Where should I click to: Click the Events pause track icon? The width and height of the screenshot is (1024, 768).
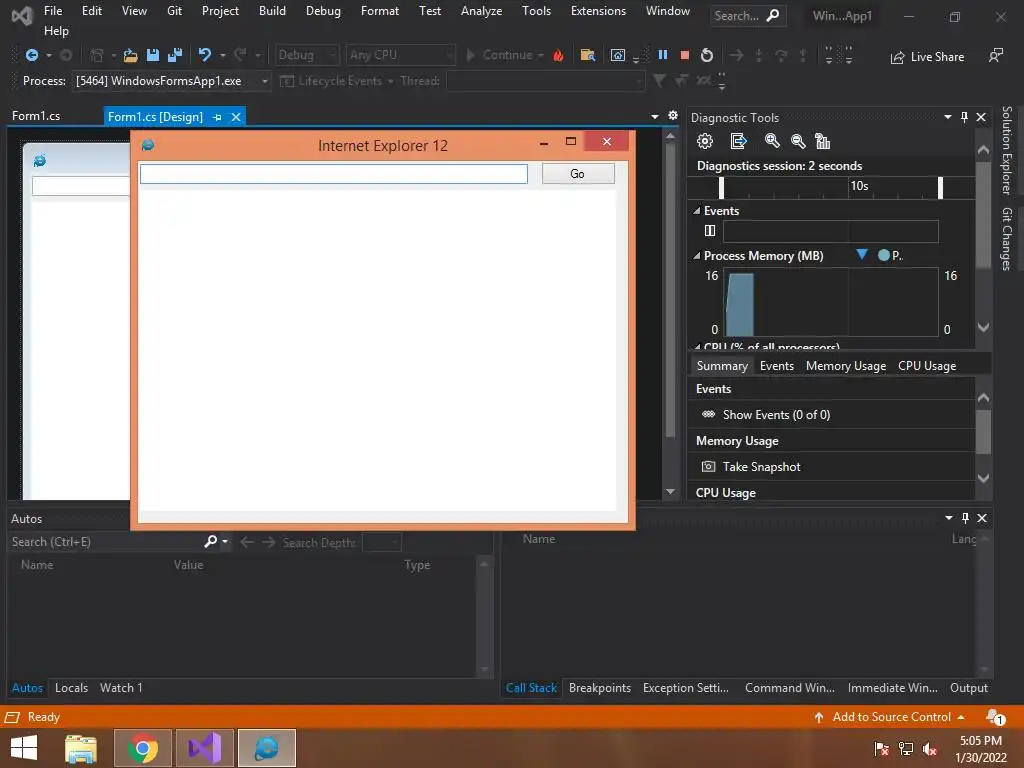(x=710, y=231)
